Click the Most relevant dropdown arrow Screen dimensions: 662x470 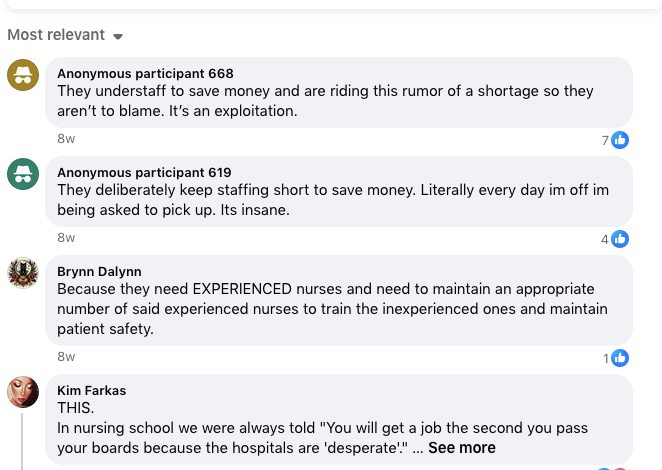[118, 36]
